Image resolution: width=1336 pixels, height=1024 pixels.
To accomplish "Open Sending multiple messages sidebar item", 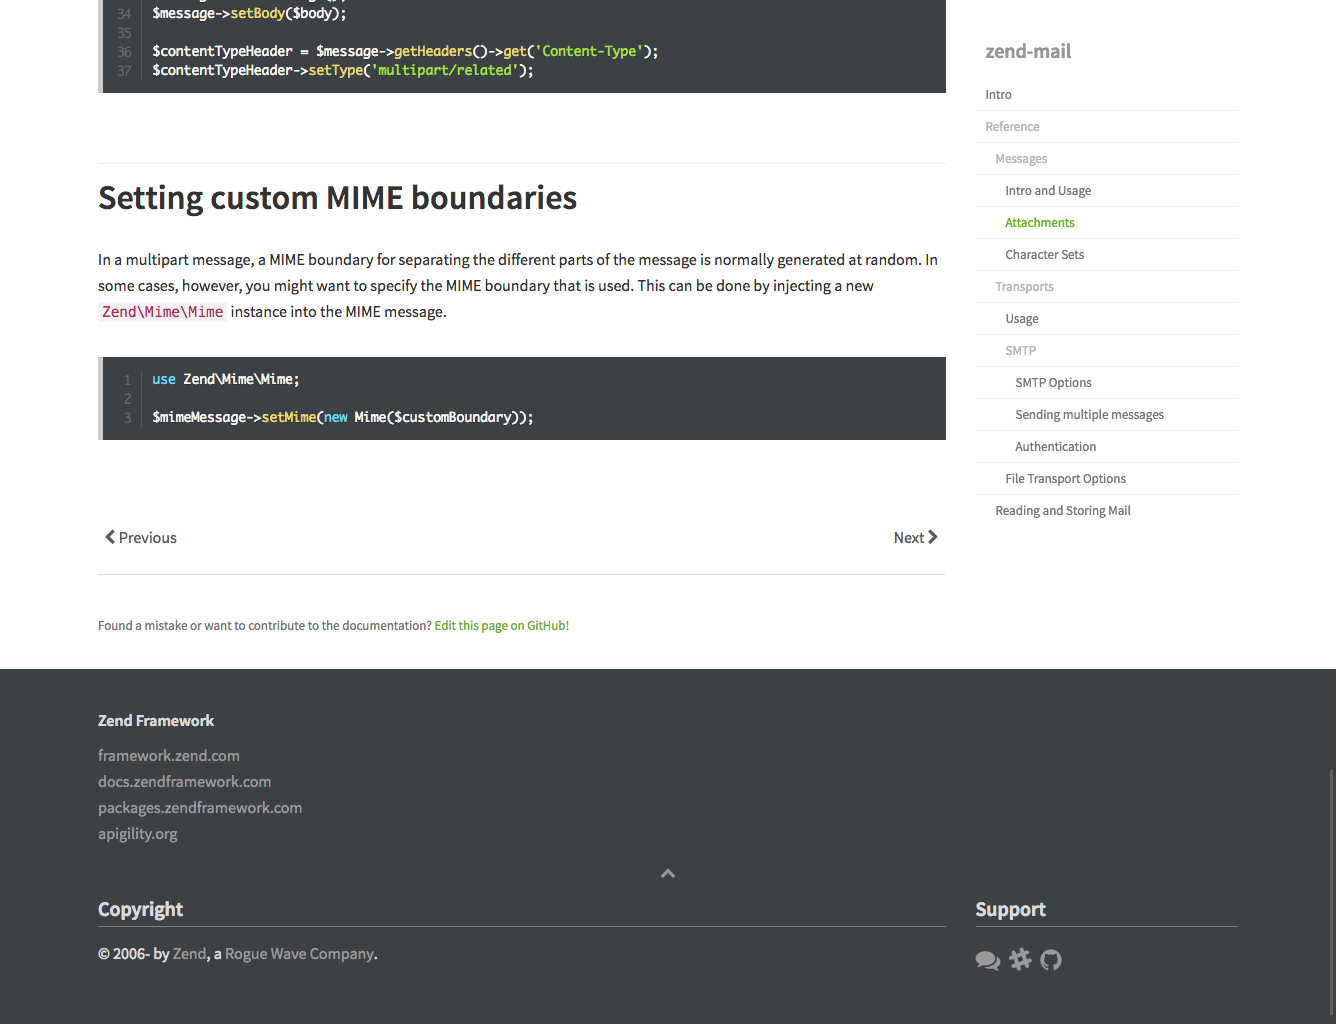I will click(x=1107, y=415).
